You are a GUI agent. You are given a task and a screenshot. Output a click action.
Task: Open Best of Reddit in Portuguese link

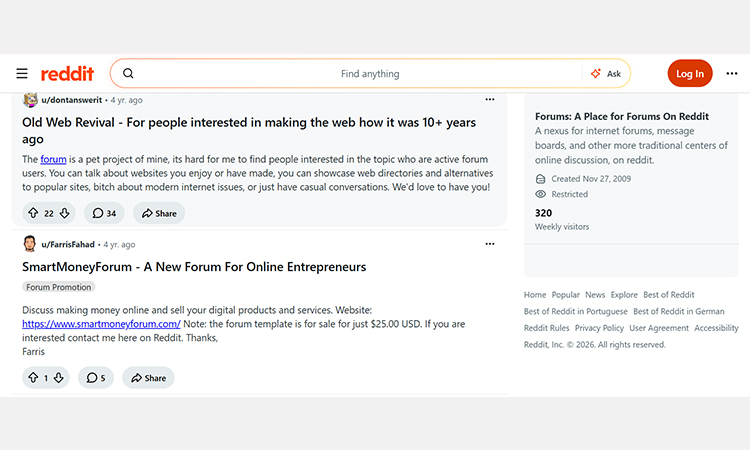(x=575, y=312)
